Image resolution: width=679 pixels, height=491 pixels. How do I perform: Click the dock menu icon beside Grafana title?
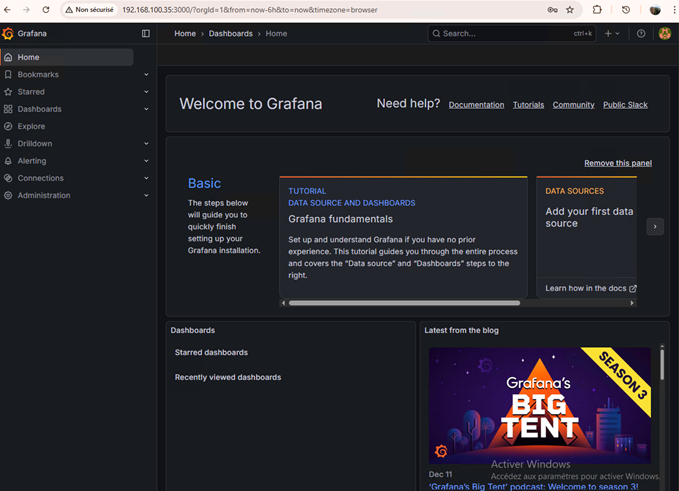click(x=146, y=33)
